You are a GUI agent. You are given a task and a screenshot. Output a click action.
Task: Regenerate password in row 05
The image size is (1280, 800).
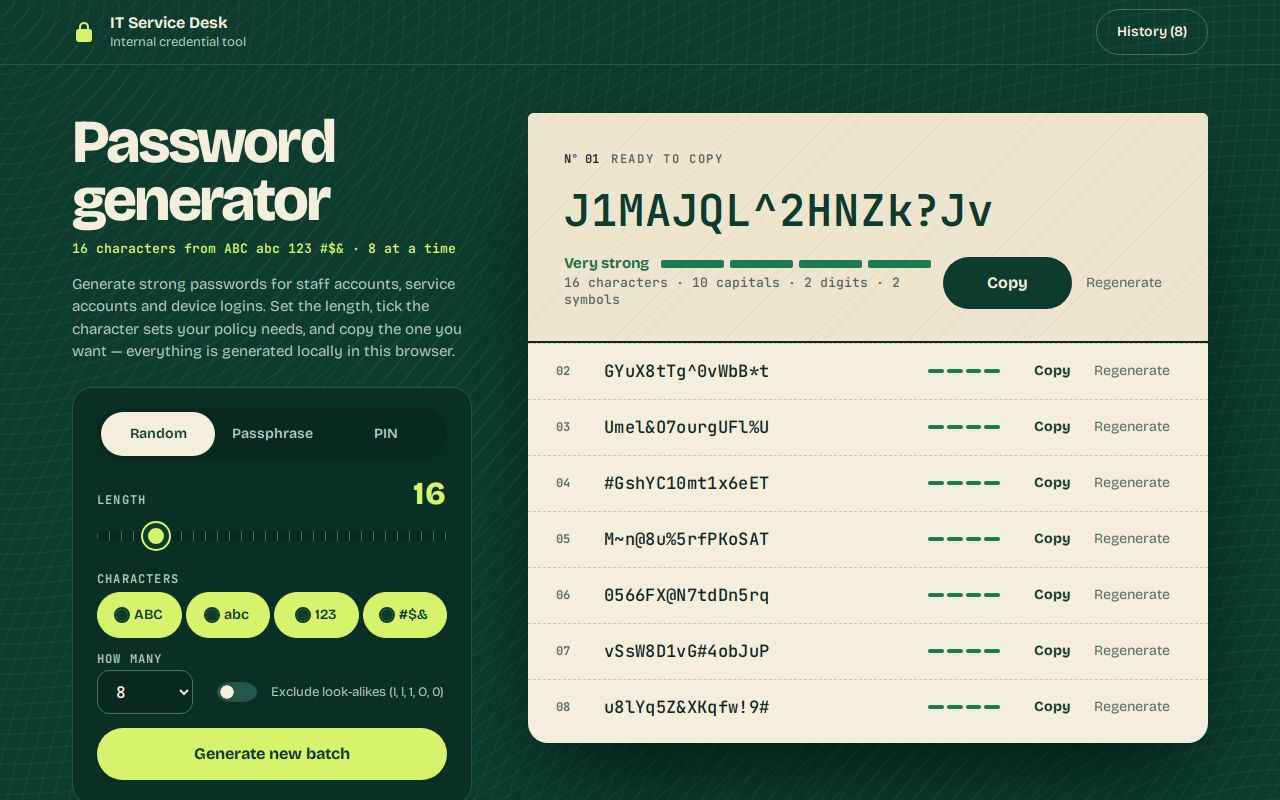[x=1132, y=539]
